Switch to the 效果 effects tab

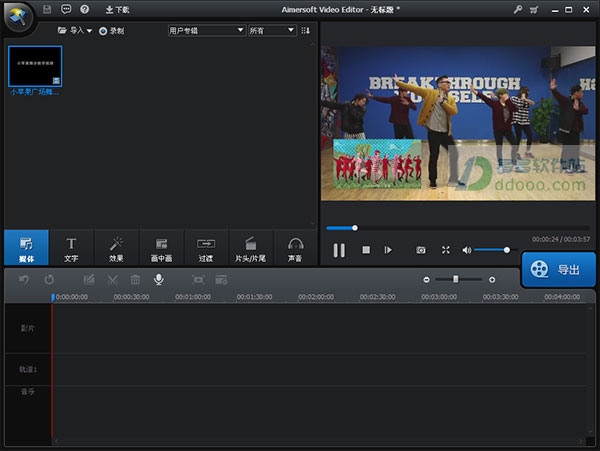[x=116, y=248]
